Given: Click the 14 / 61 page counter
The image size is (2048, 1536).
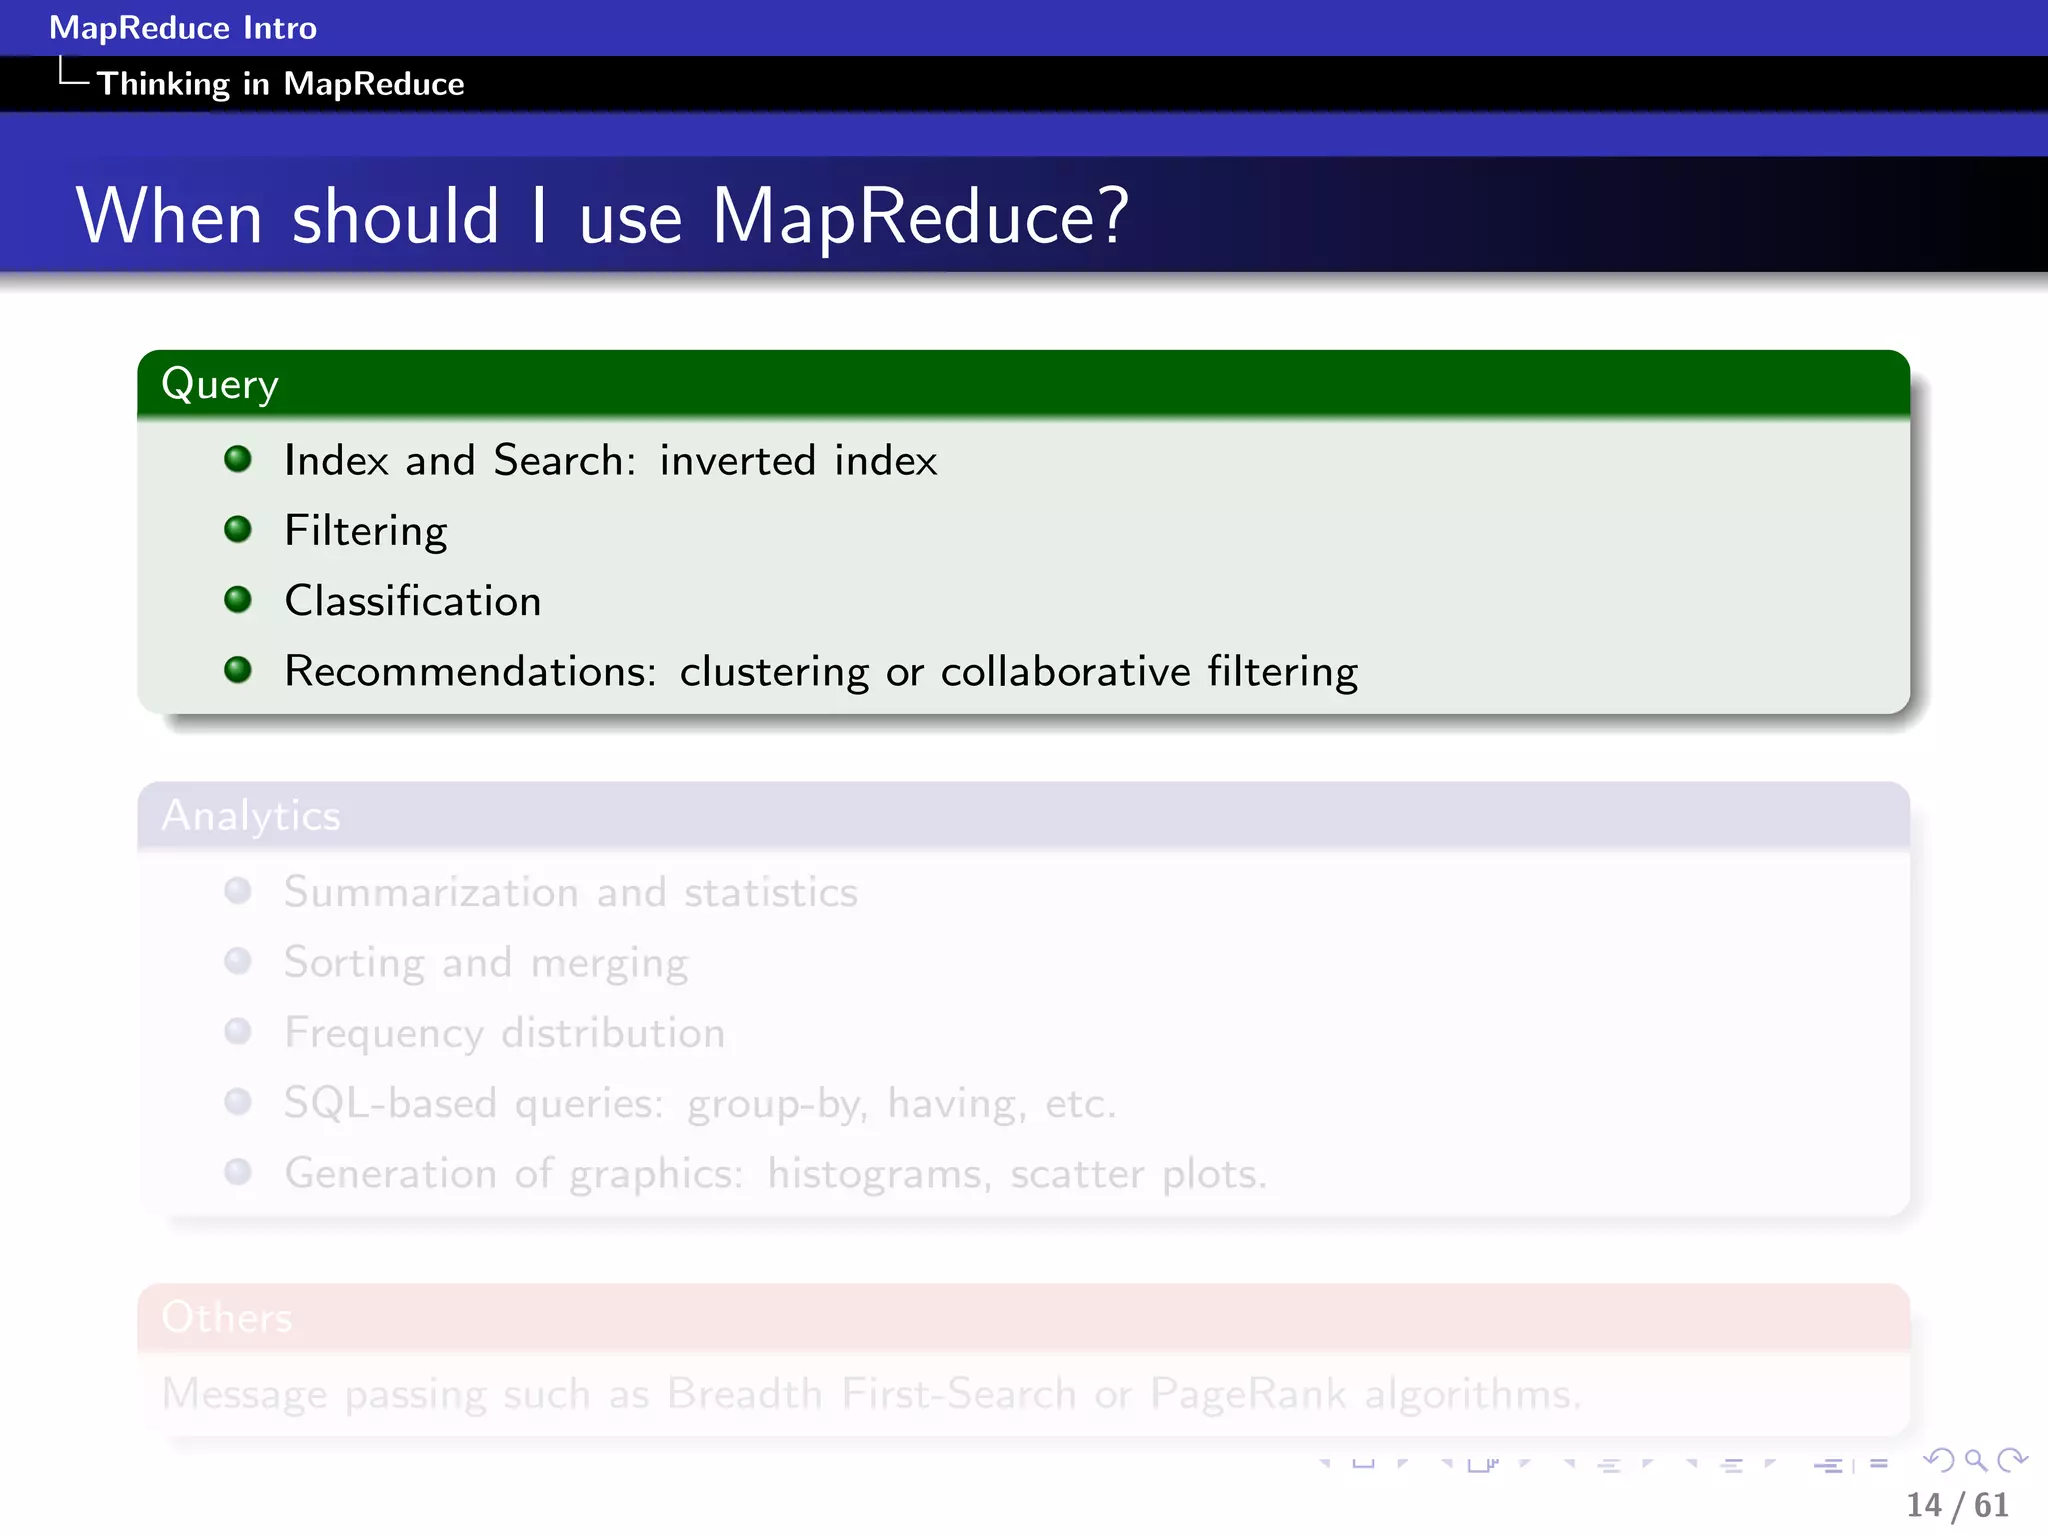Looking at the screenshot, I should pos(1957,1505).
